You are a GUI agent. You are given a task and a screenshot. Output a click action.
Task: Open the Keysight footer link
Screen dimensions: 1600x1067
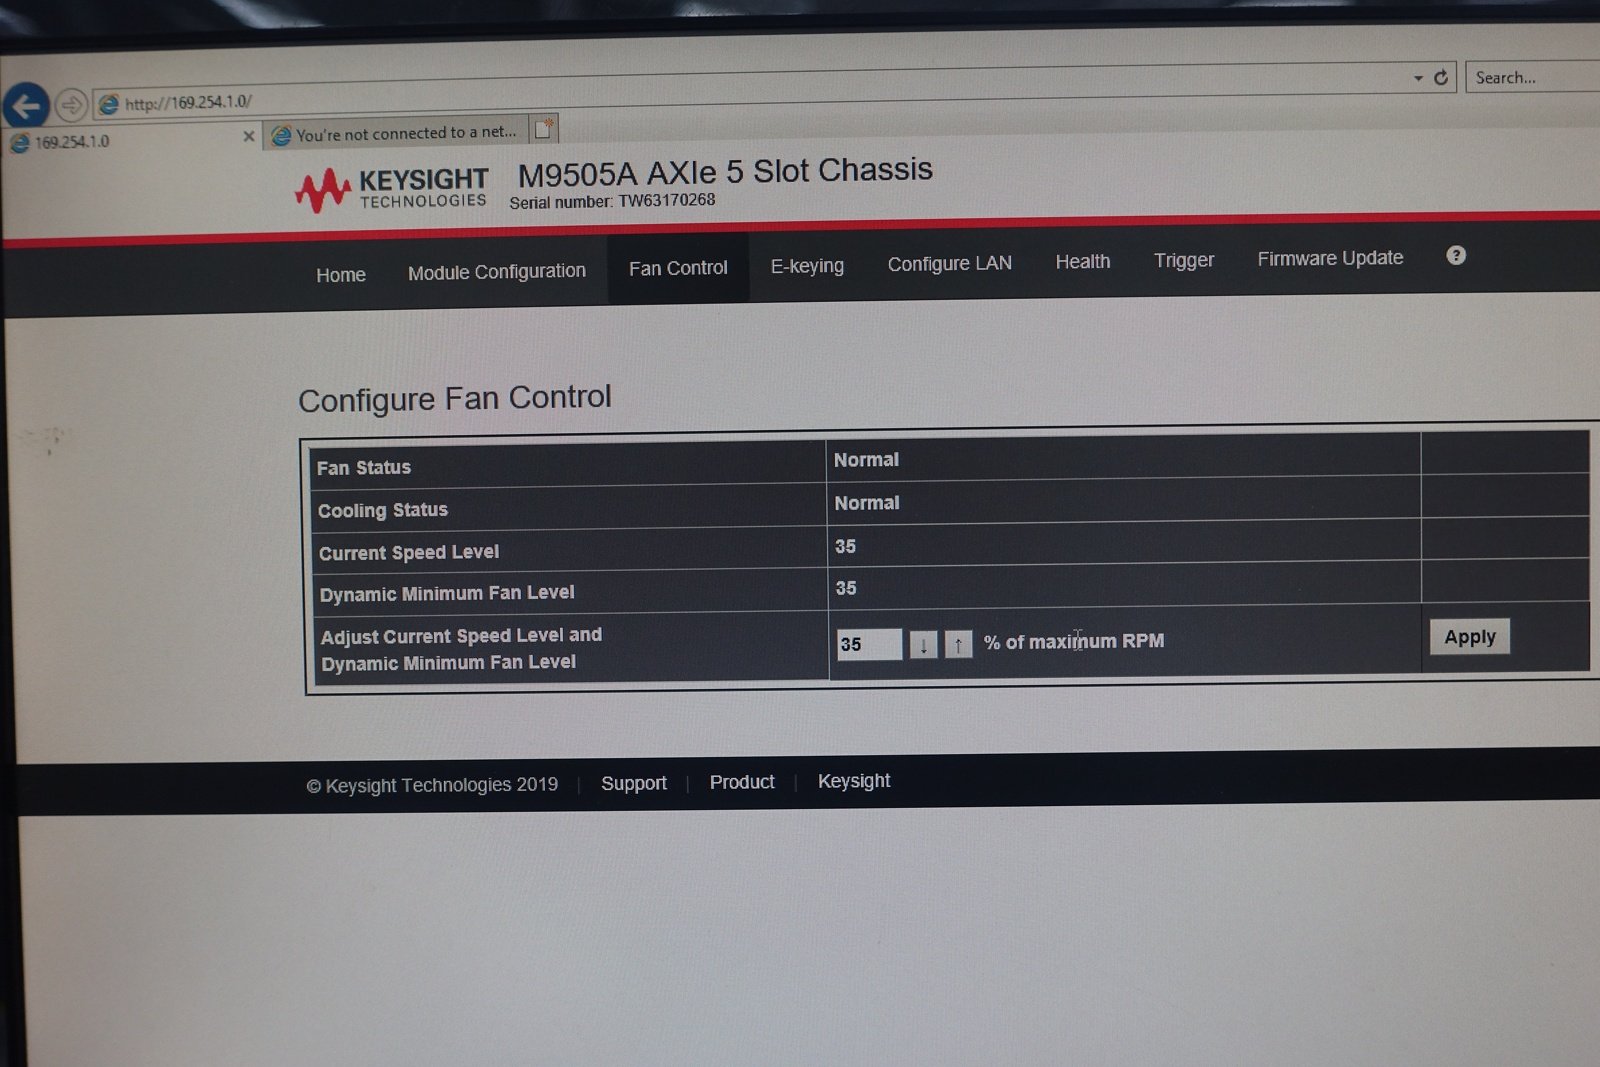pos(854,781)
